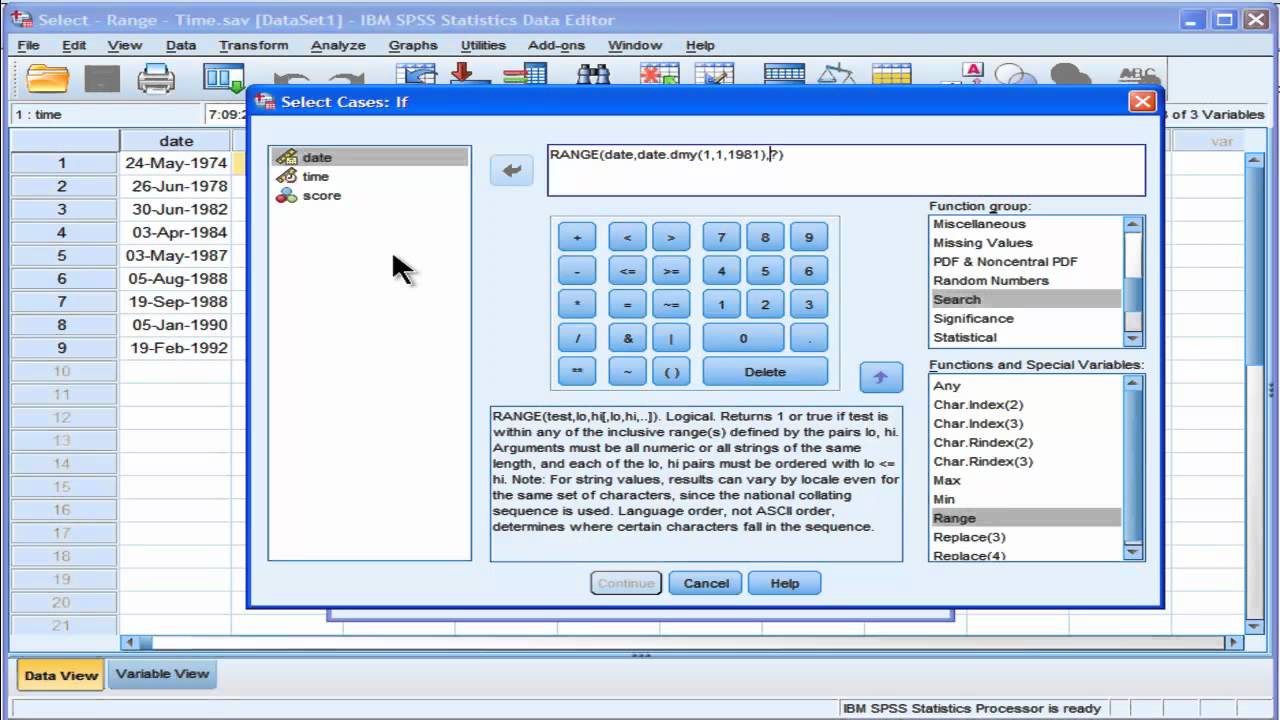The image size is (1280, 720).
Task: Select PDF & Noncentral PDF group
Action: [1025, 262]
